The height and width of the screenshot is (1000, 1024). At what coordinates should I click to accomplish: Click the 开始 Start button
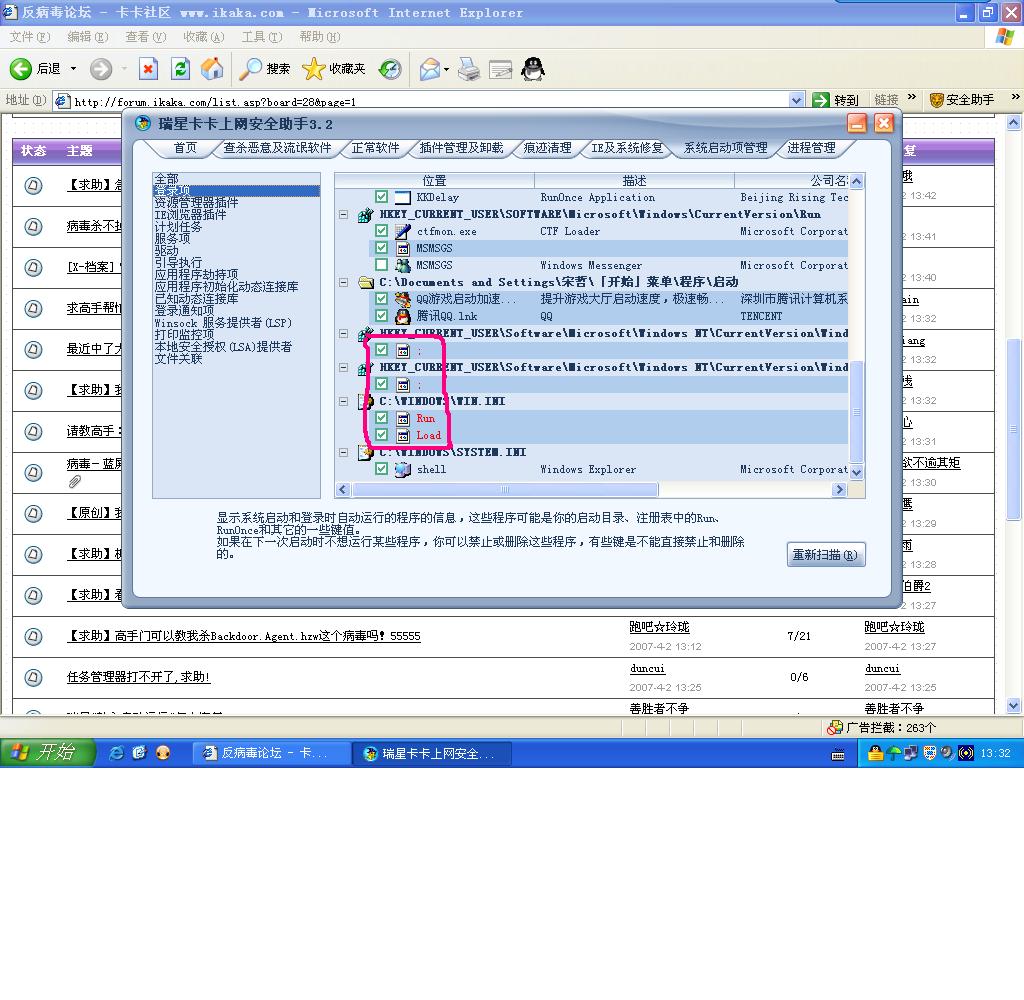tap(47, 753)
